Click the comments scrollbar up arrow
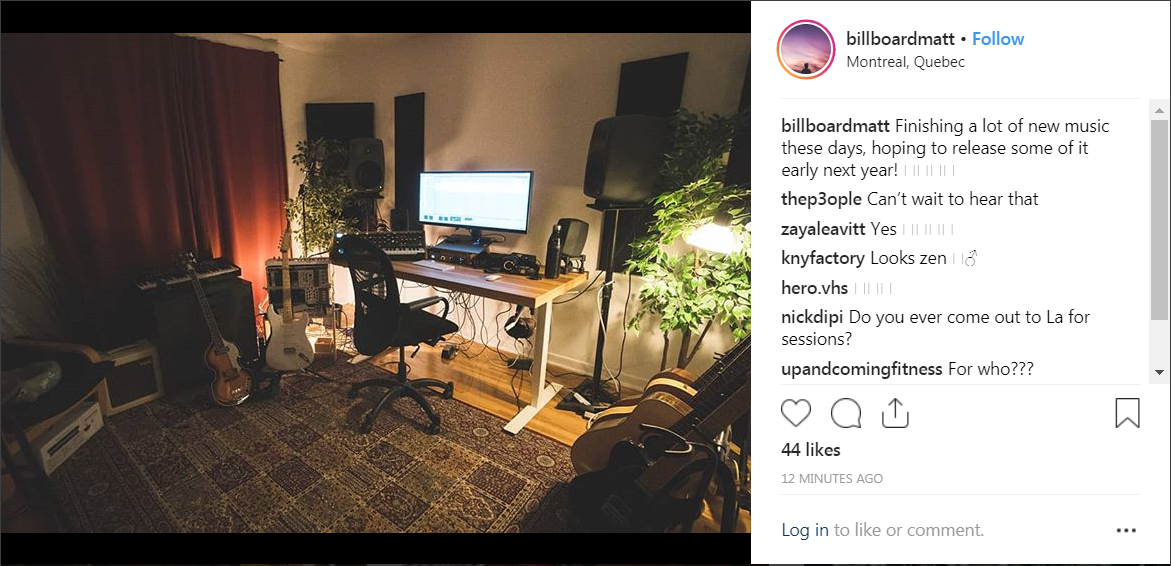This screenshot has width=1171, height=566. 1159,111
